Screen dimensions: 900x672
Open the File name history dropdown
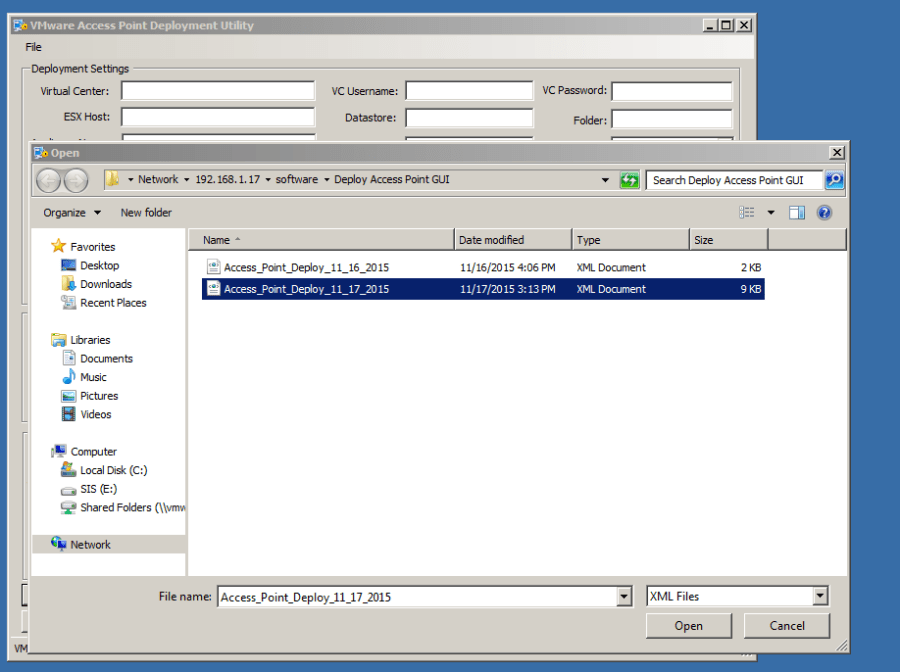point(625,596)
